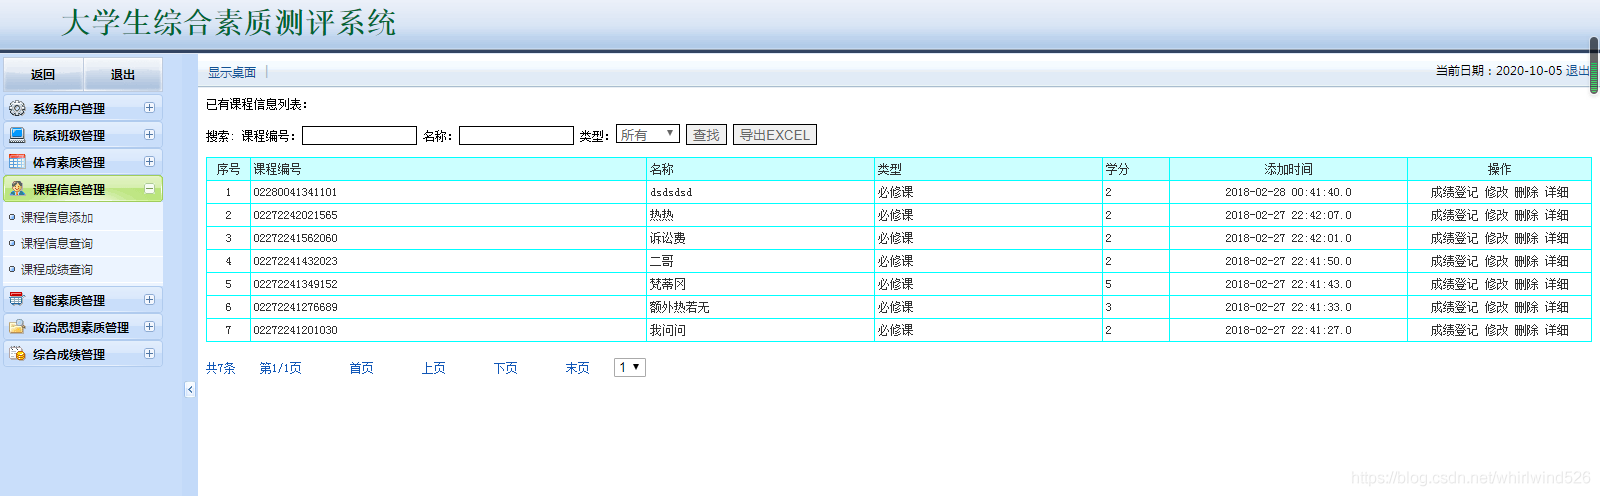Click 删除 for course dsdsdsd
Screen dimensions: 1600x496
(1526, 192)
